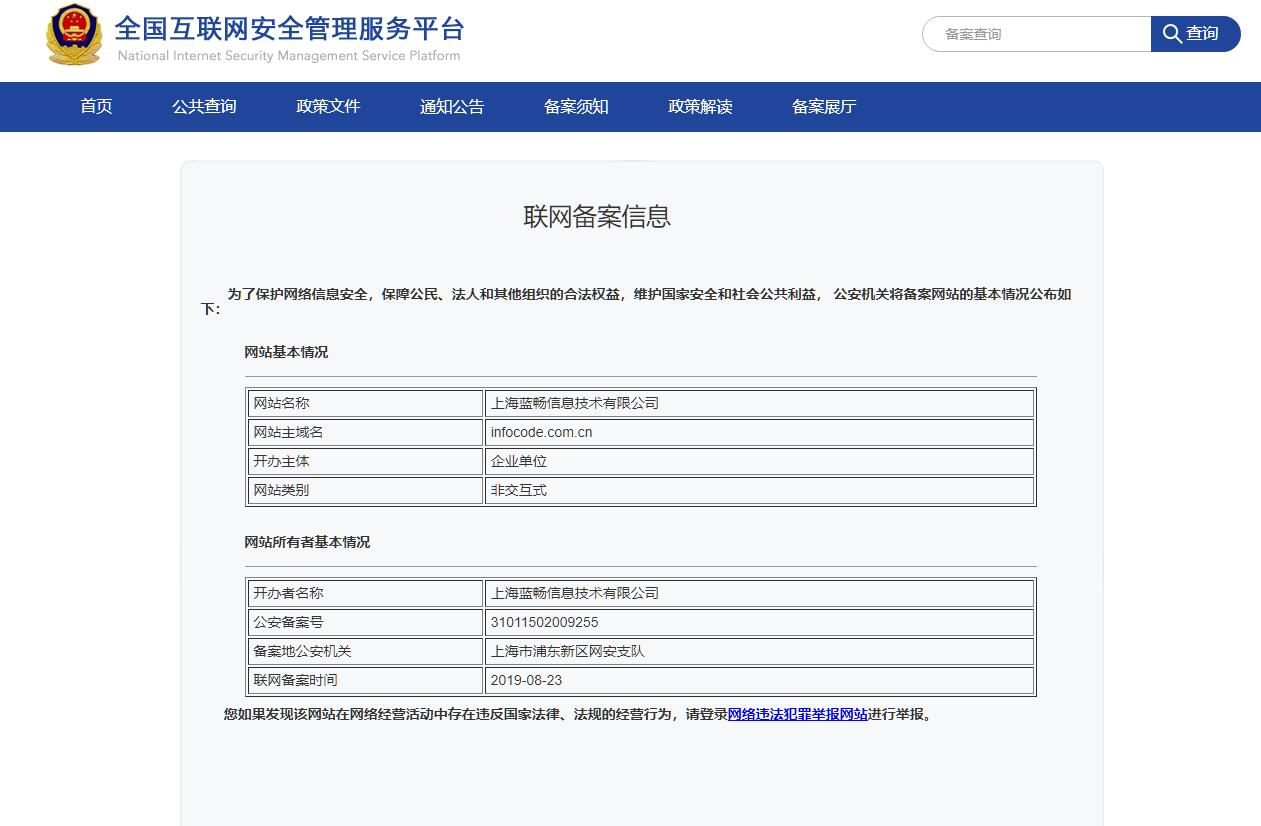Select the 政策文件 policy documents menu
This screenshot has width=1261, height=826.
pyautogui.click(x=328, y=107)
